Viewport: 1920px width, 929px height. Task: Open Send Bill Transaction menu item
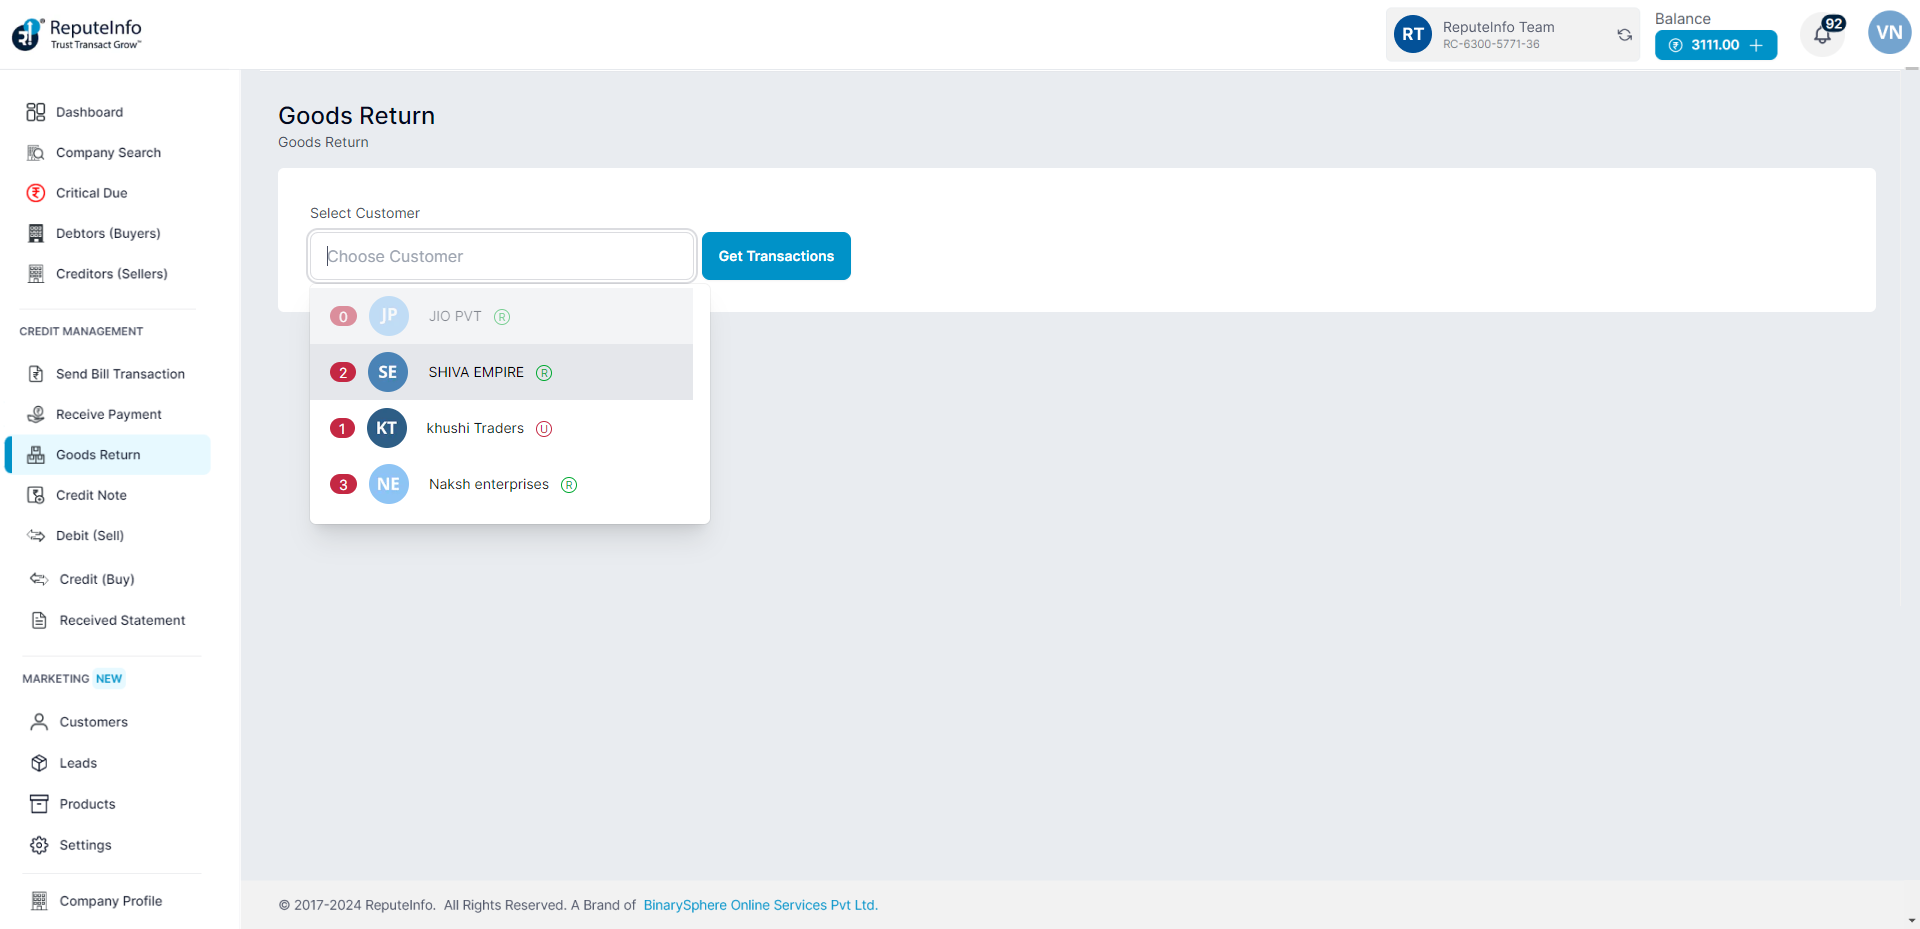tap(120, 374)
